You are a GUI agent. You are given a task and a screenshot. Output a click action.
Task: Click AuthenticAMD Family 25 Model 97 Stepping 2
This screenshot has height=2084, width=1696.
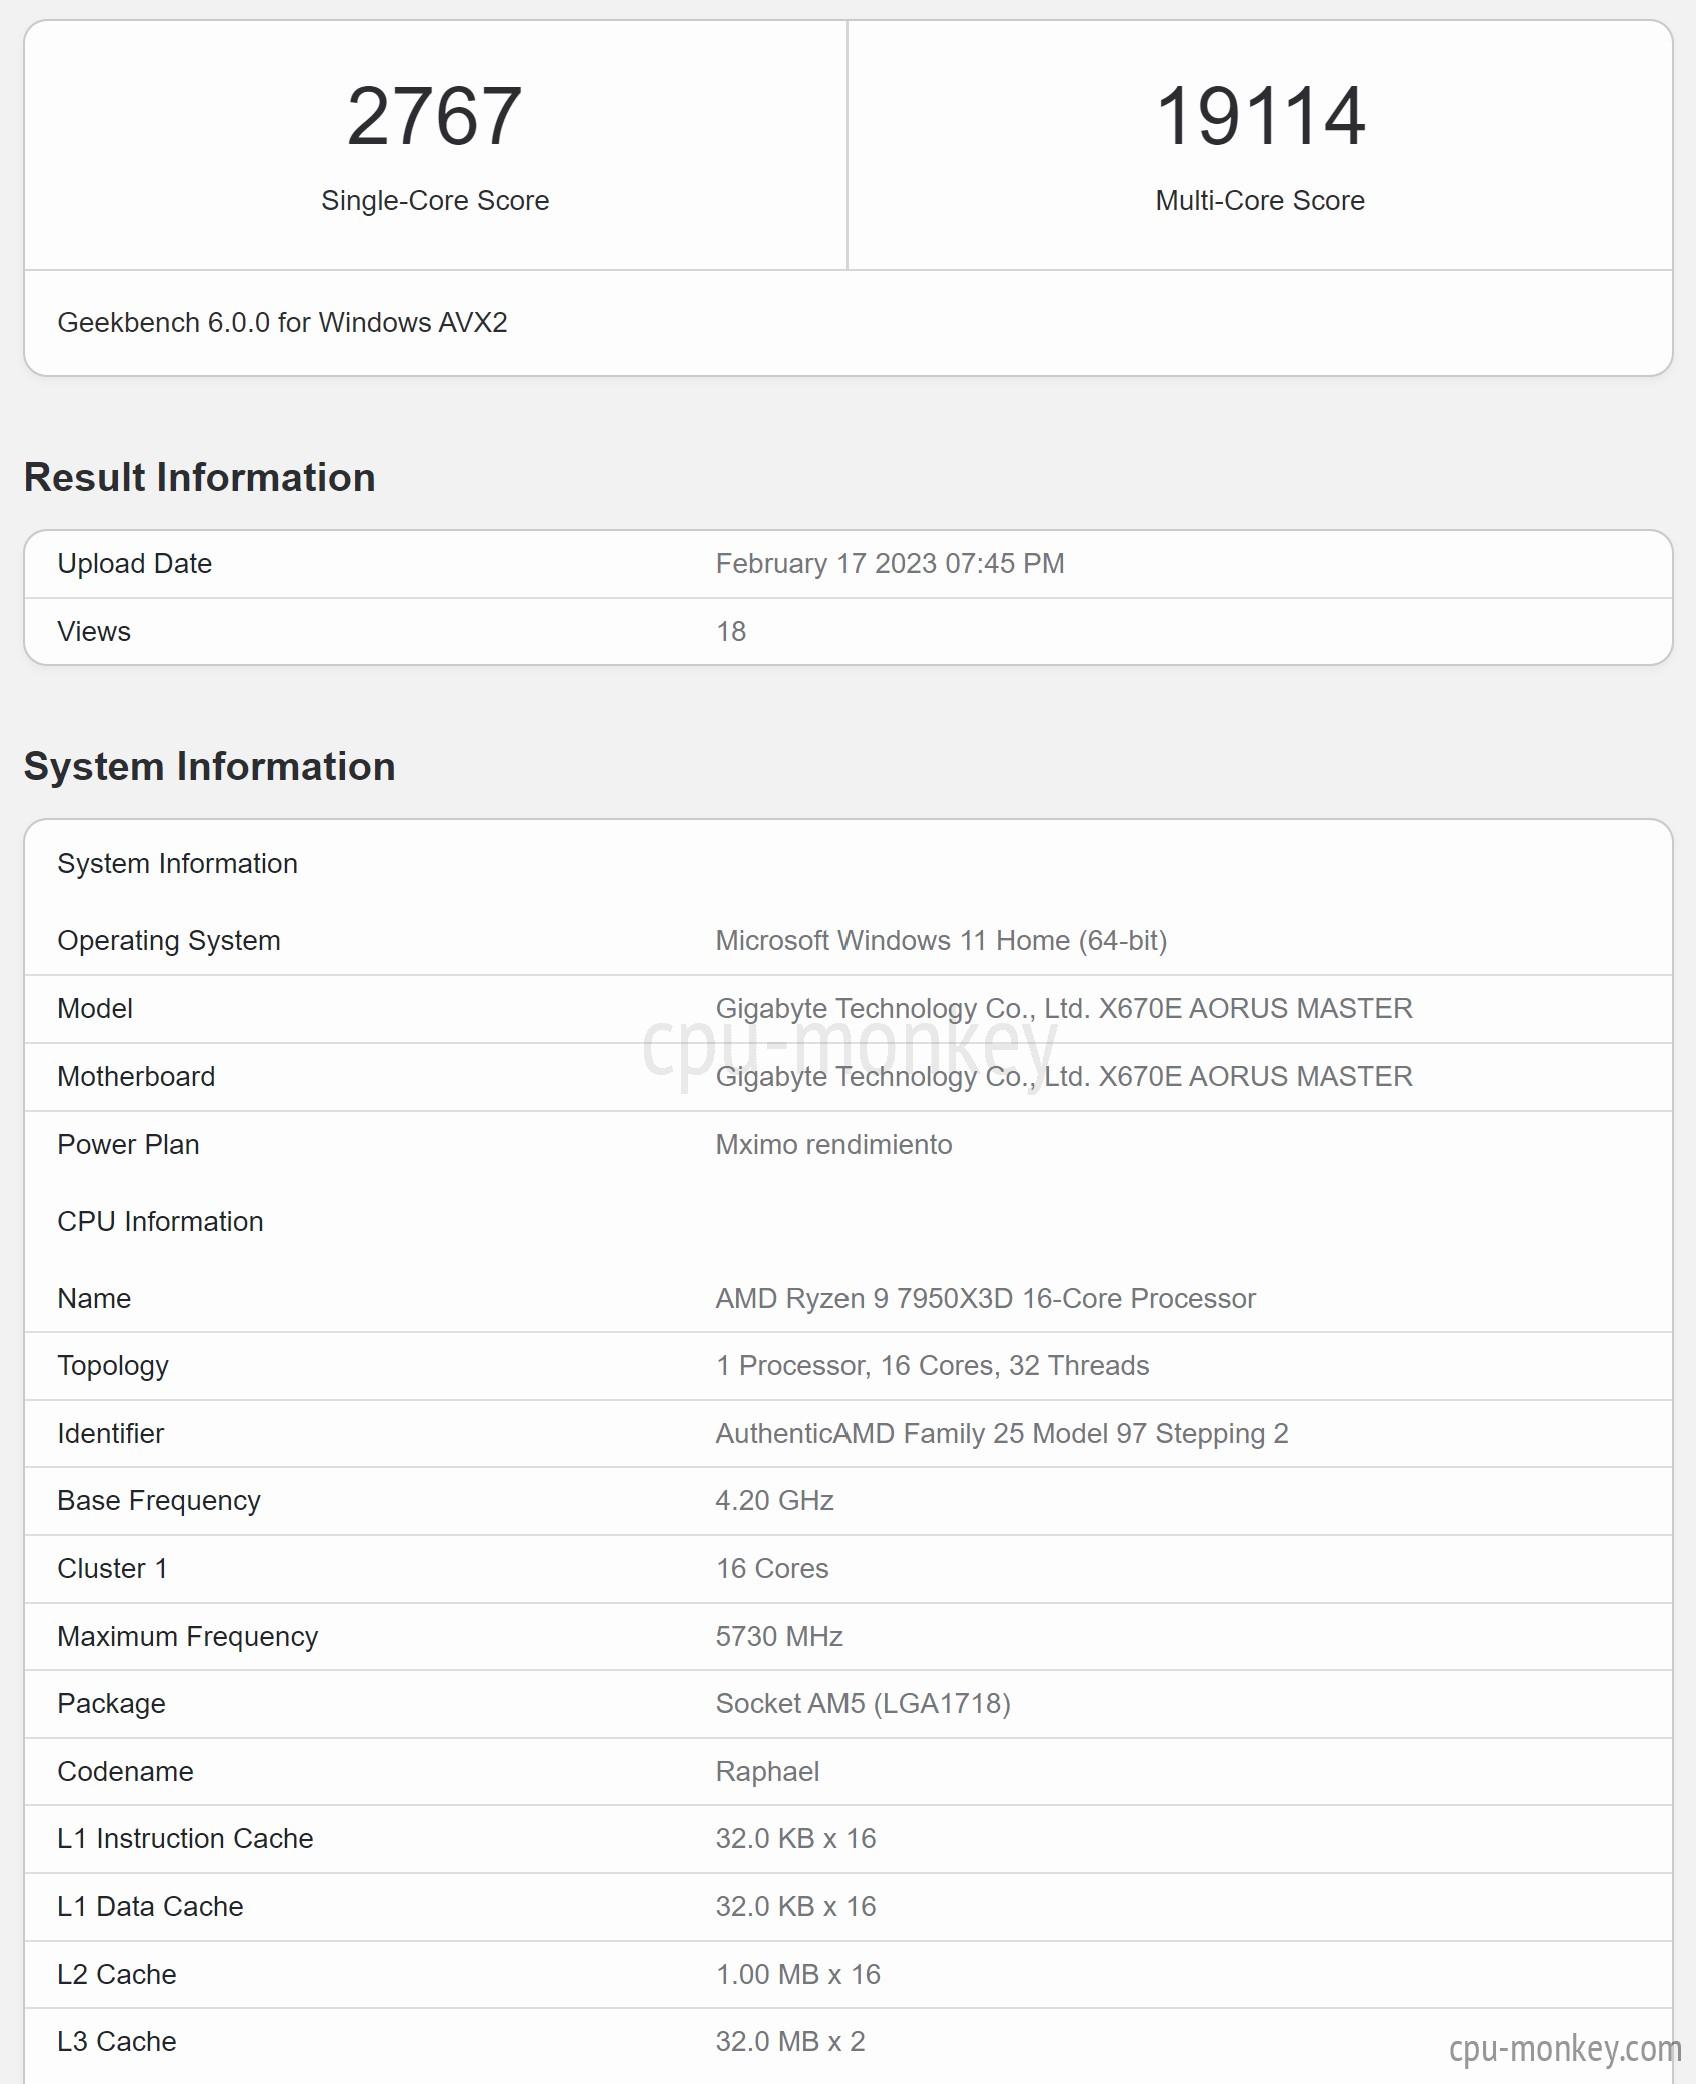pyautogui.click(x=1002, y=1434)
